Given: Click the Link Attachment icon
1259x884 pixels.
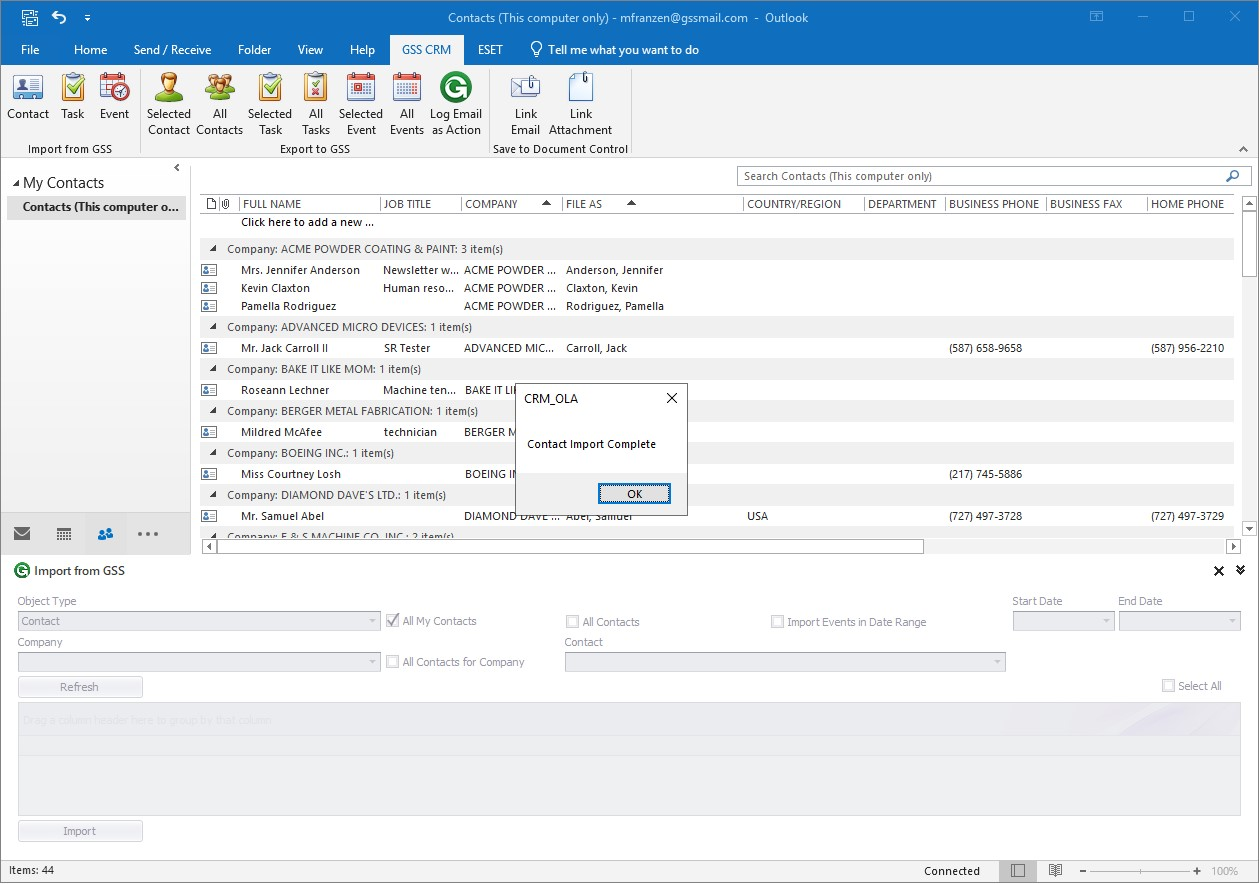Looking at the screenshot, I should pos(581,104).
